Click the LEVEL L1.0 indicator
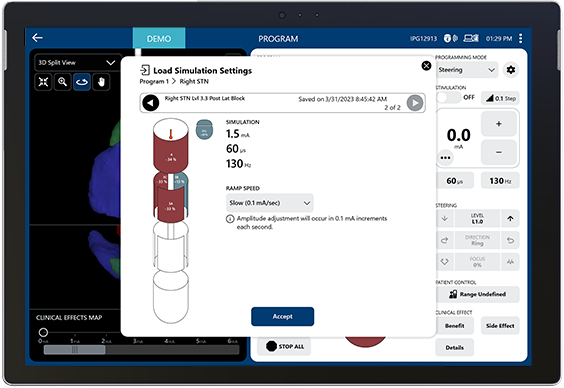Image resolution: width=564 pixels, height=388 pixels. [477, 218]
